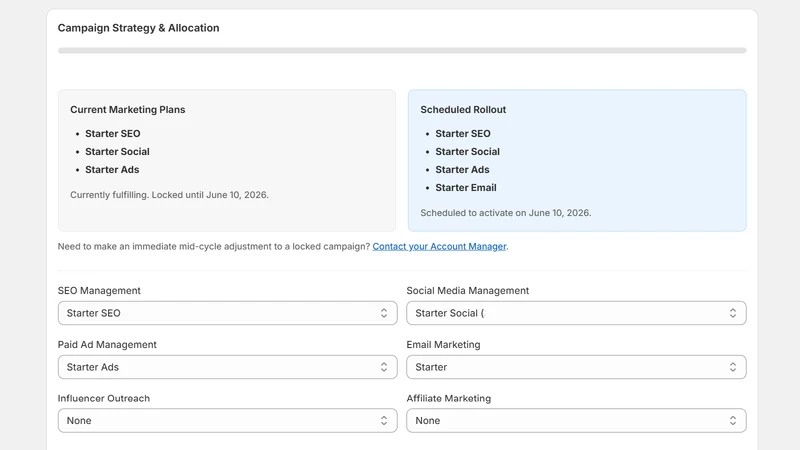Click Starter SEO in Current Marketing Plans
This screenshot has height=450, width=800.
[113, 134]
